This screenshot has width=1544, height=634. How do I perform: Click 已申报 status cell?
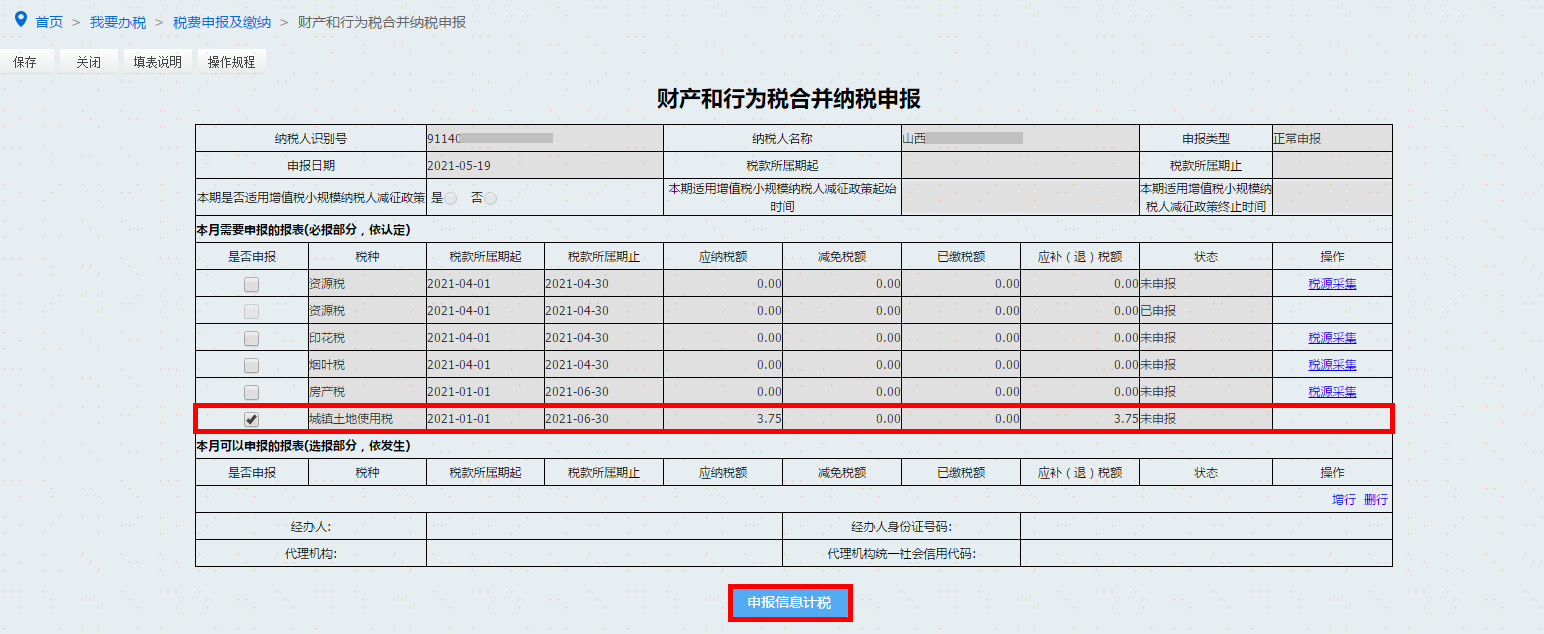[x=1206, y=311]
